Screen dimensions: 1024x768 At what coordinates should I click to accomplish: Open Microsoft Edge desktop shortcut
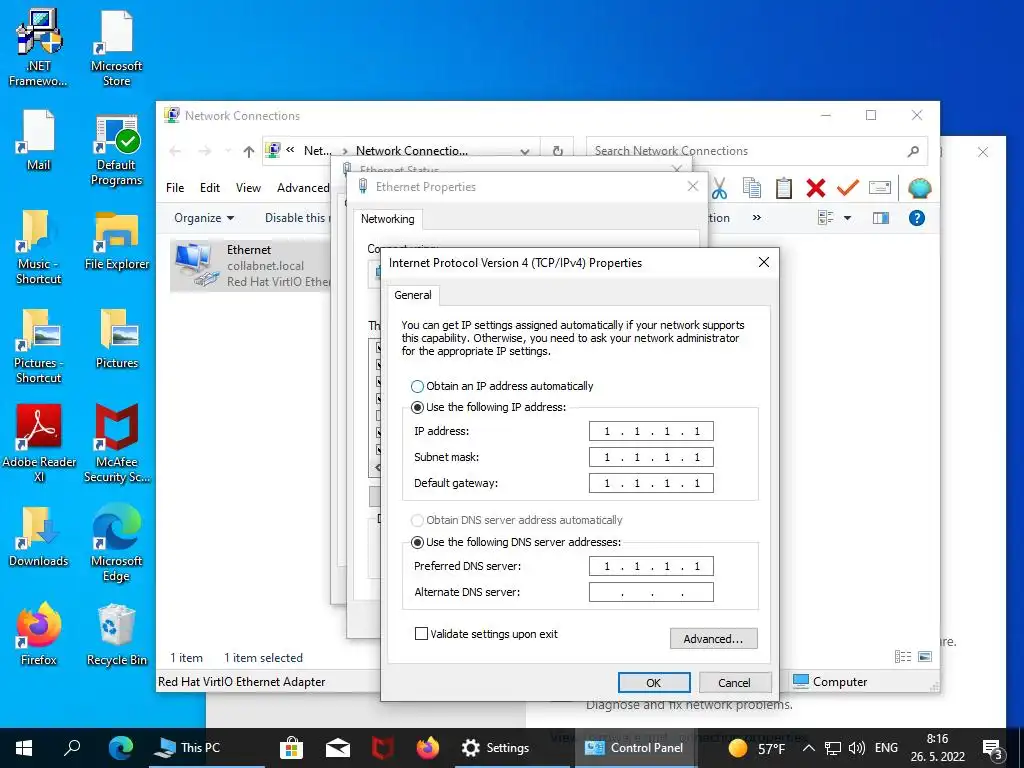tap(117, 541)
